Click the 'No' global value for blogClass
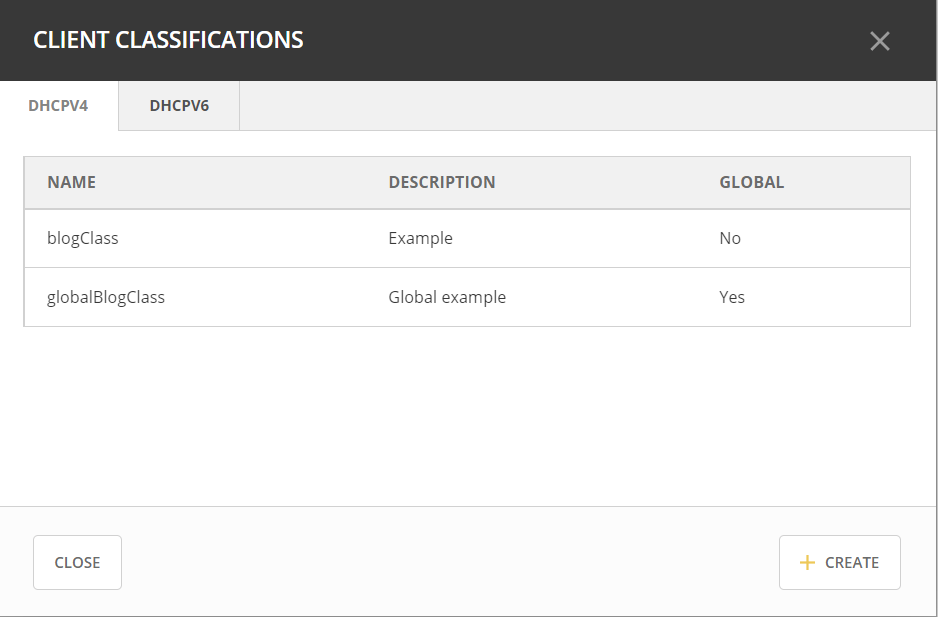Screen dimensions: 938x617 pos(730,238)
